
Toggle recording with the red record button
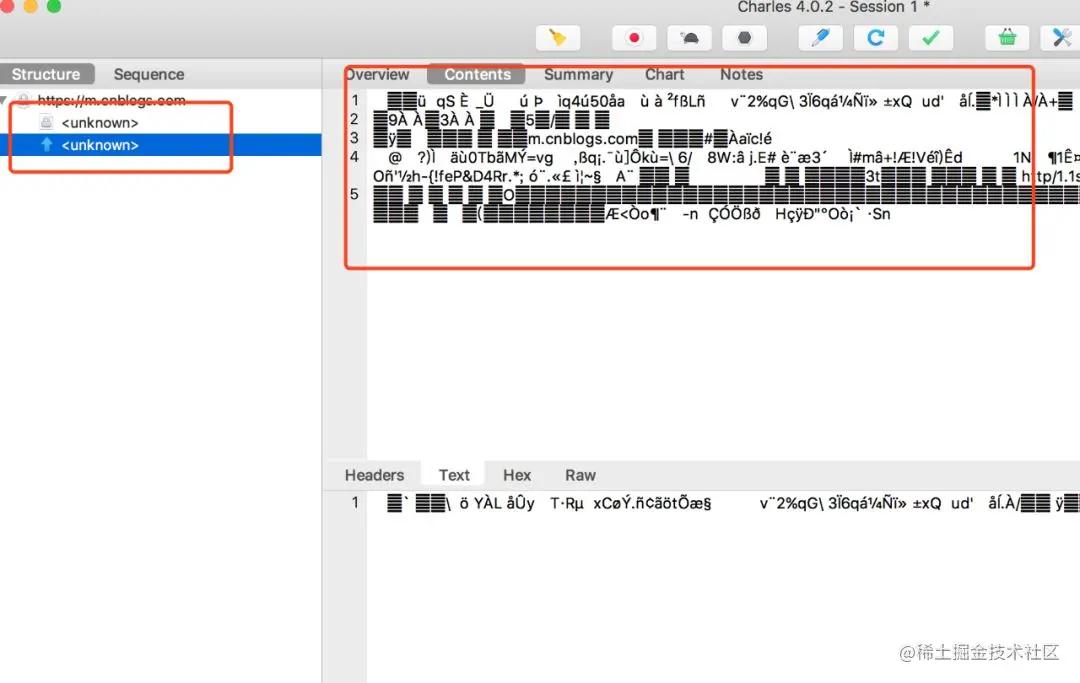(x=633, y=38)
